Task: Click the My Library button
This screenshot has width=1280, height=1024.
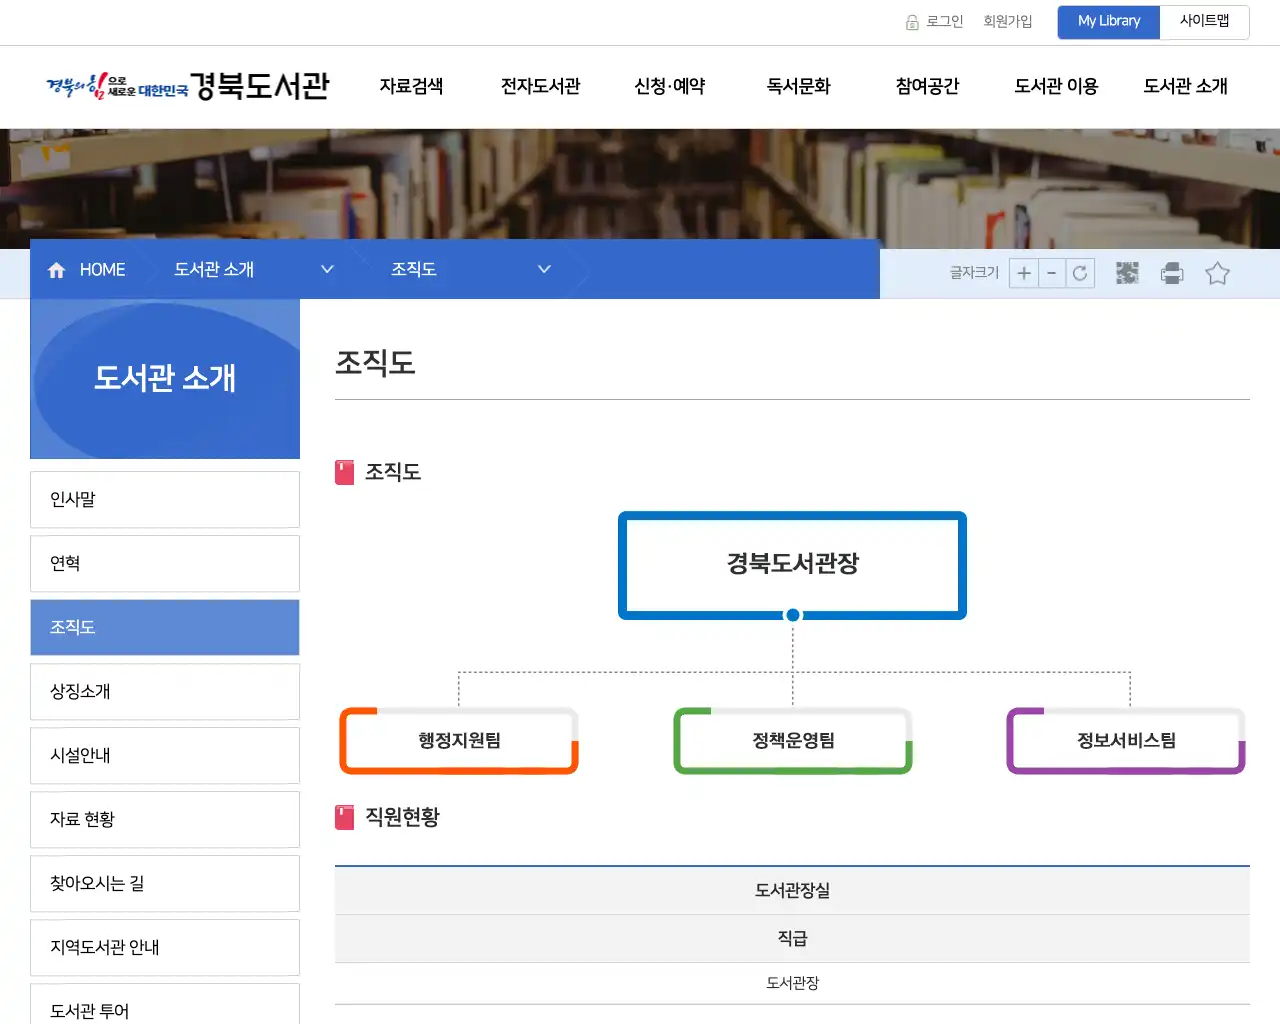Action: [x=1108, y=21]
